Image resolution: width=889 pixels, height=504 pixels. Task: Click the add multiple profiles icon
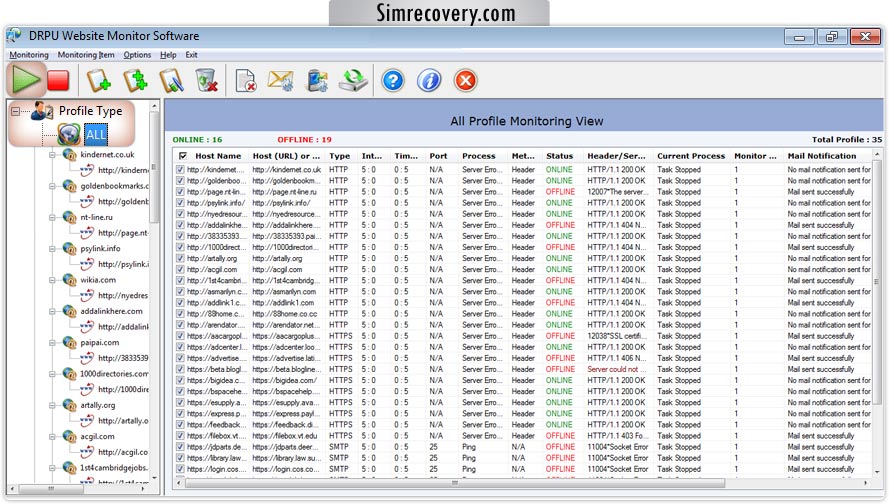tap(136, 81)
